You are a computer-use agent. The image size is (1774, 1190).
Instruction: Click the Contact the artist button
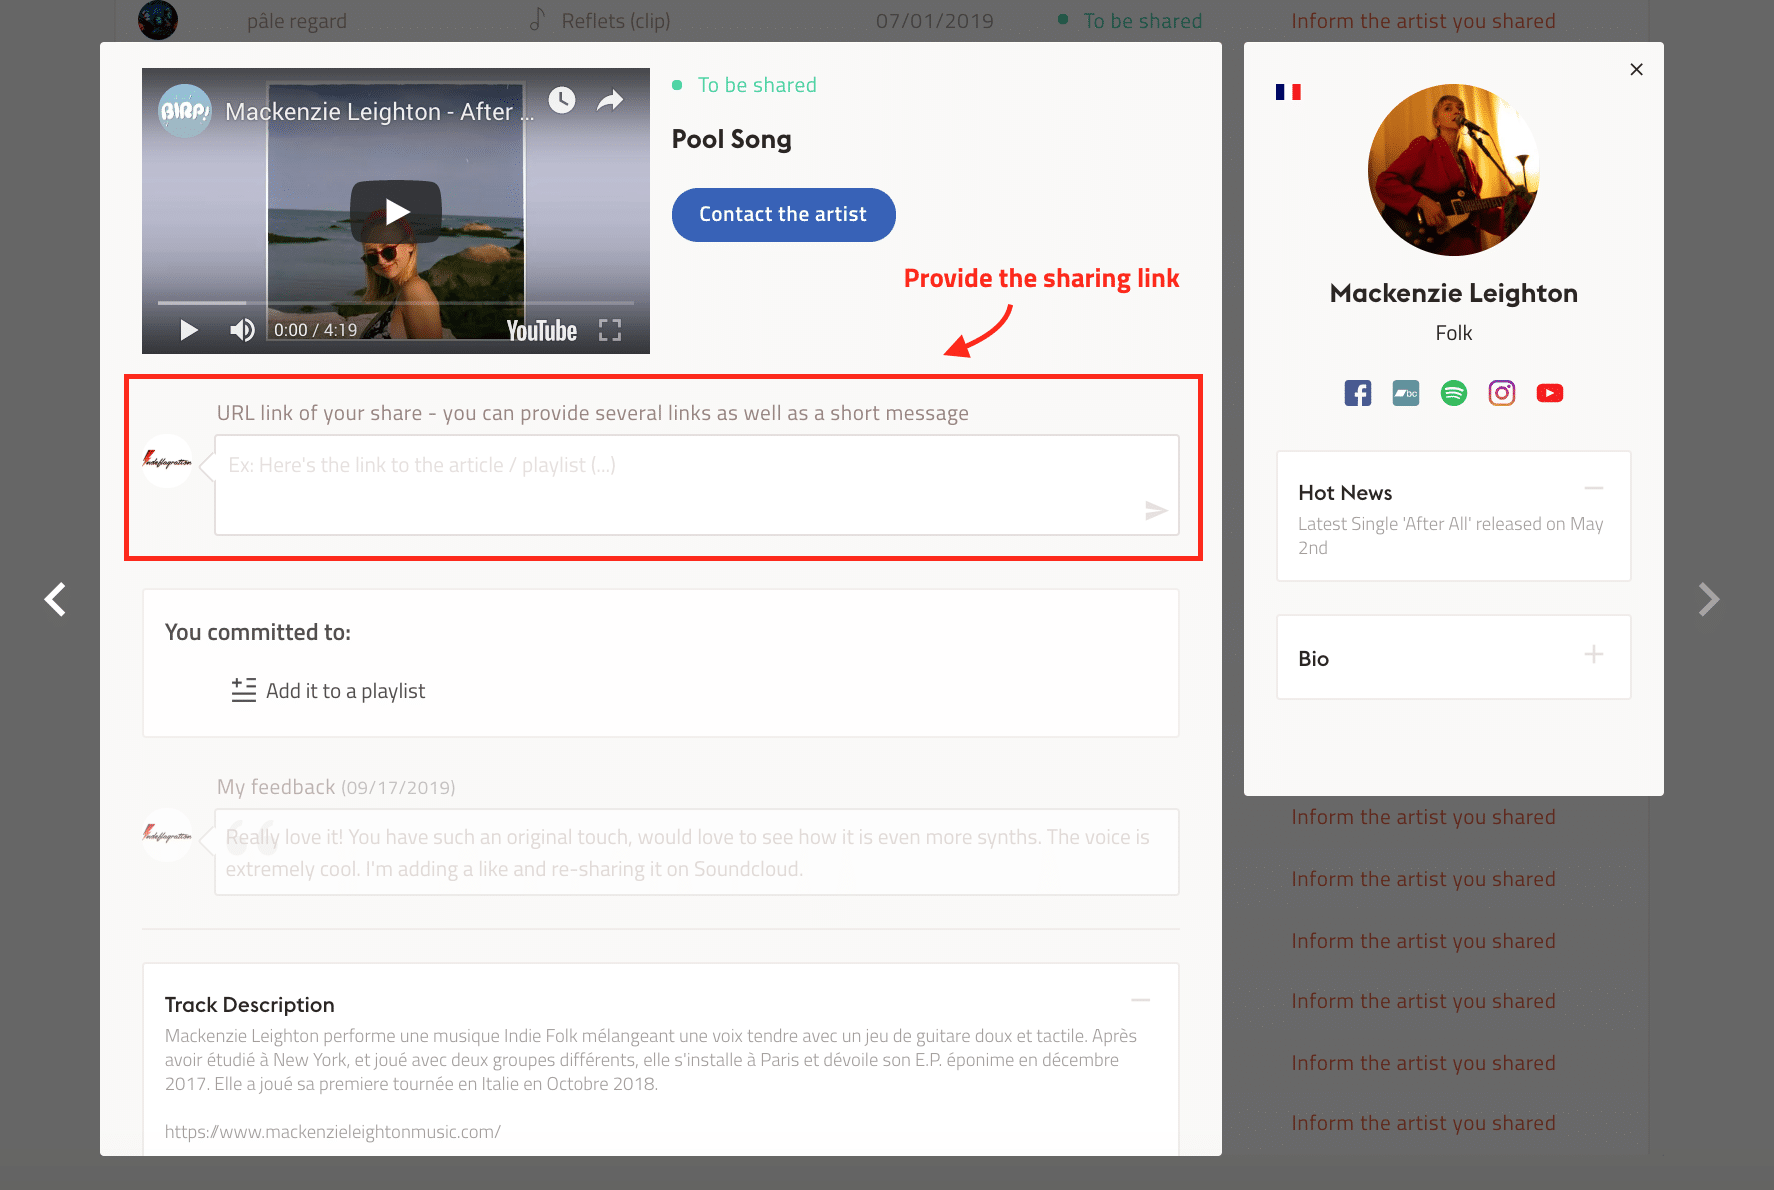tap(783, 215)
